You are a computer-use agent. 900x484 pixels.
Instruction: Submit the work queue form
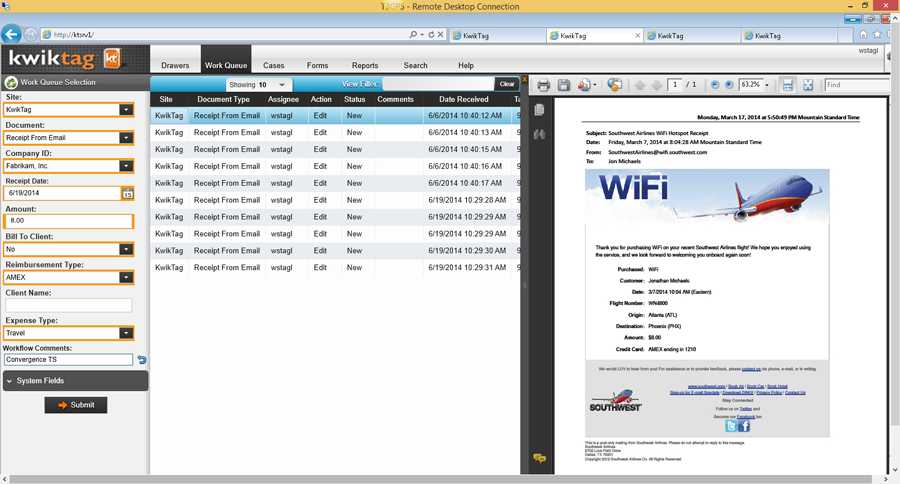tap(76, 405)
